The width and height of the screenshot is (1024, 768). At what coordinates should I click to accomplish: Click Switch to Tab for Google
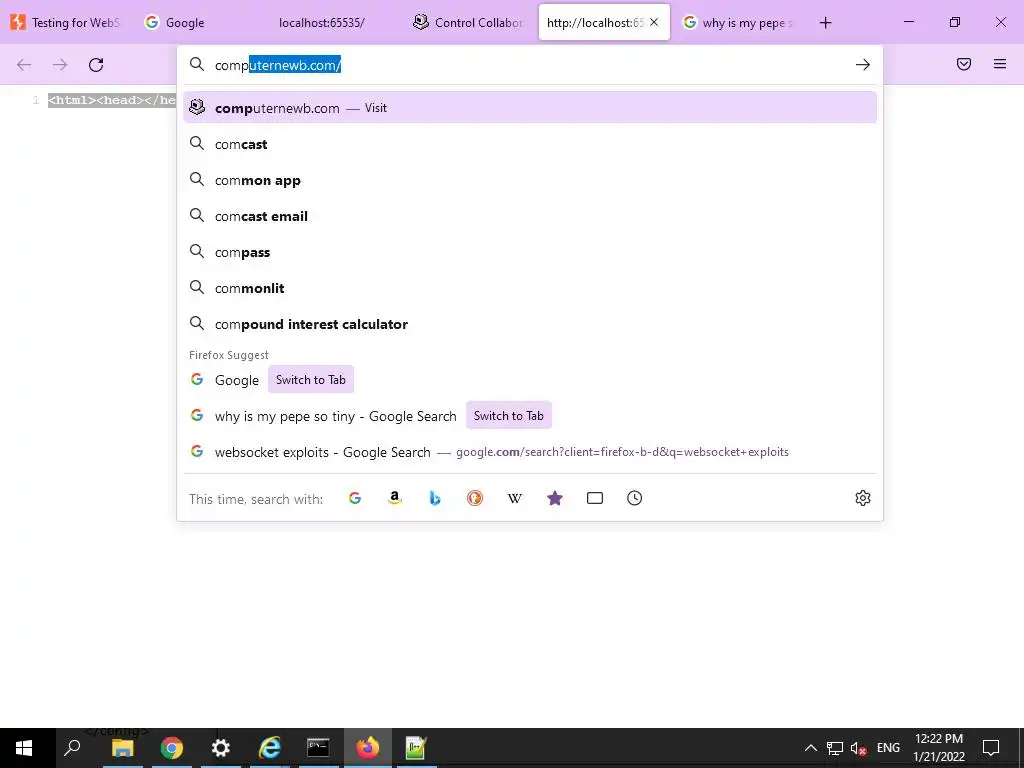click(x=311, y=379)
